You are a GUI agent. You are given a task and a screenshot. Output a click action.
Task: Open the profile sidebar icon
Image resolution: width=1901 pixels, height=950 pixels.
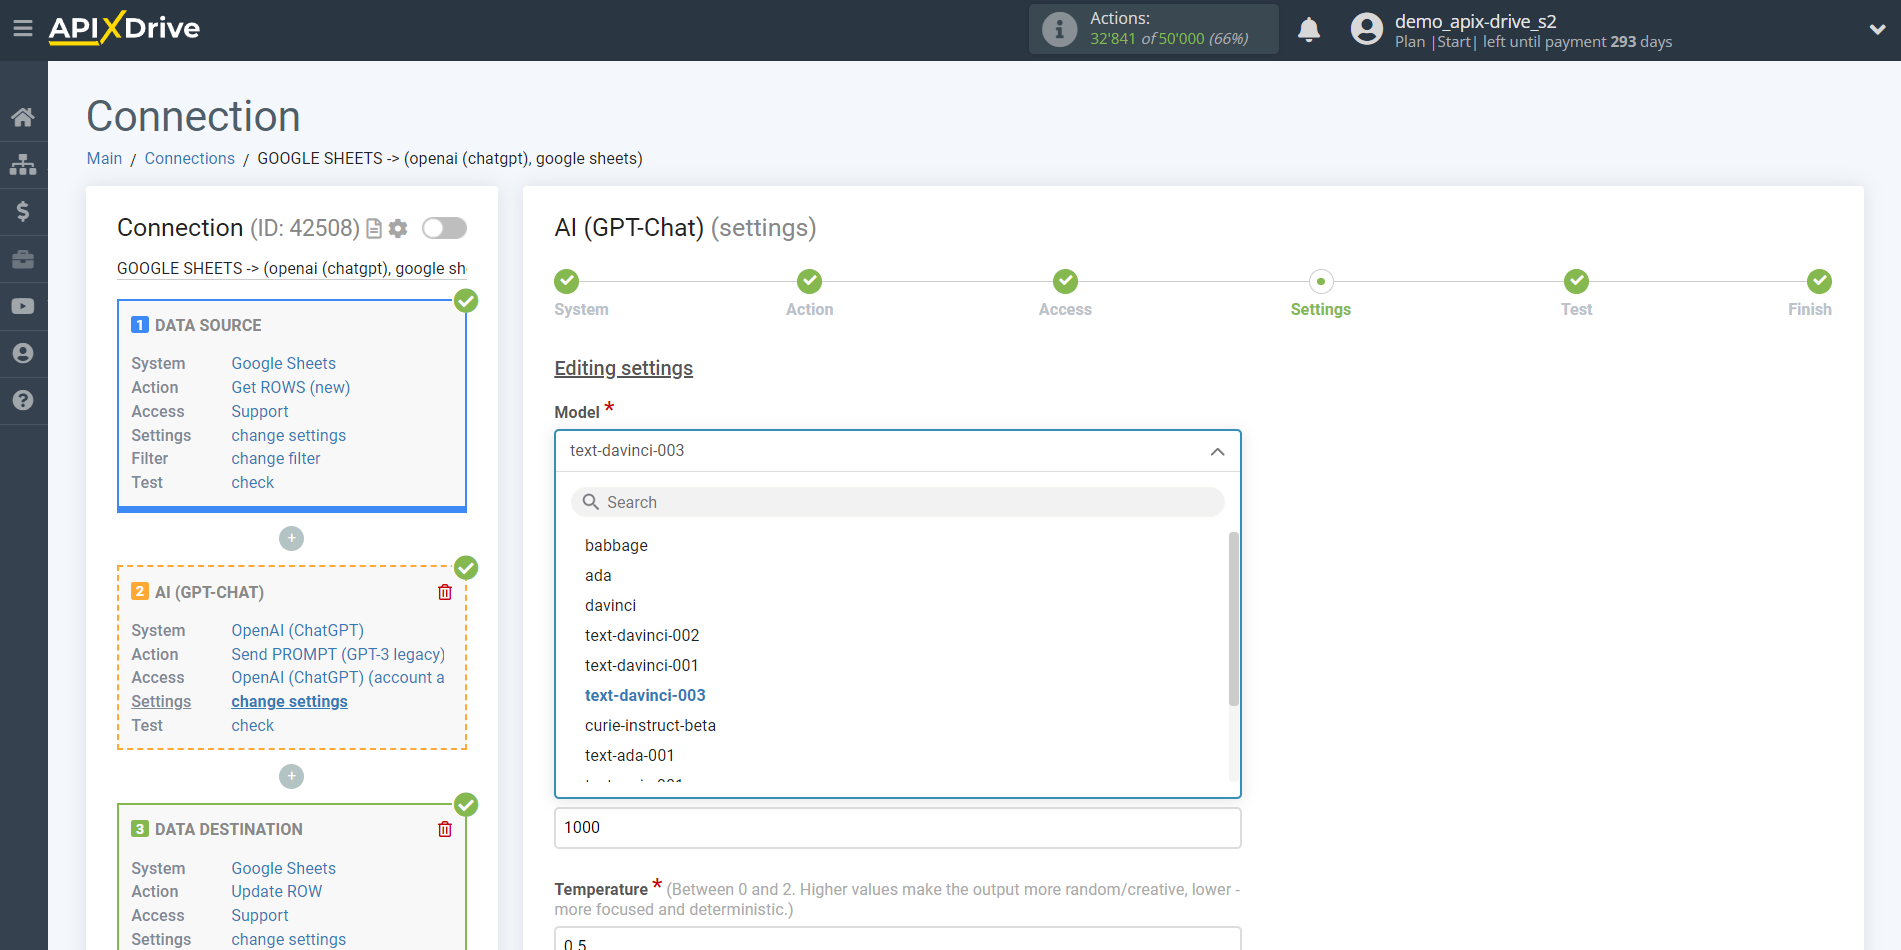coord(23,353)
